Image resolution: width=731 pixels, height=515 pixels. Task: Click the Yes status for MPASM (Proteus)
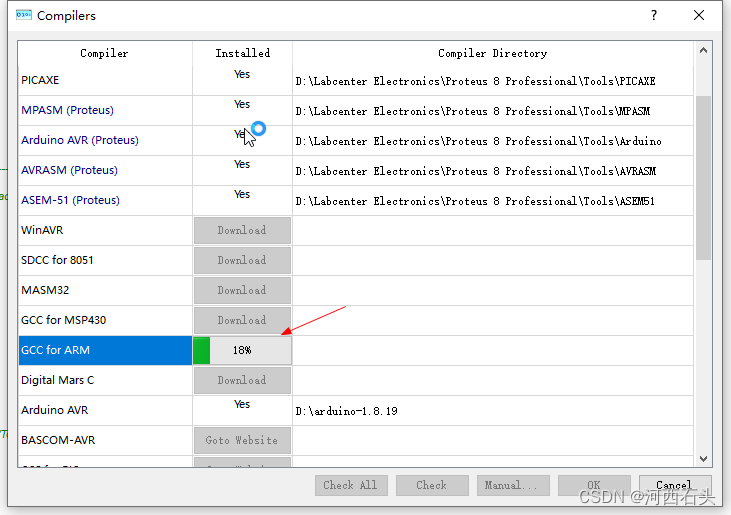coord(242,104)
